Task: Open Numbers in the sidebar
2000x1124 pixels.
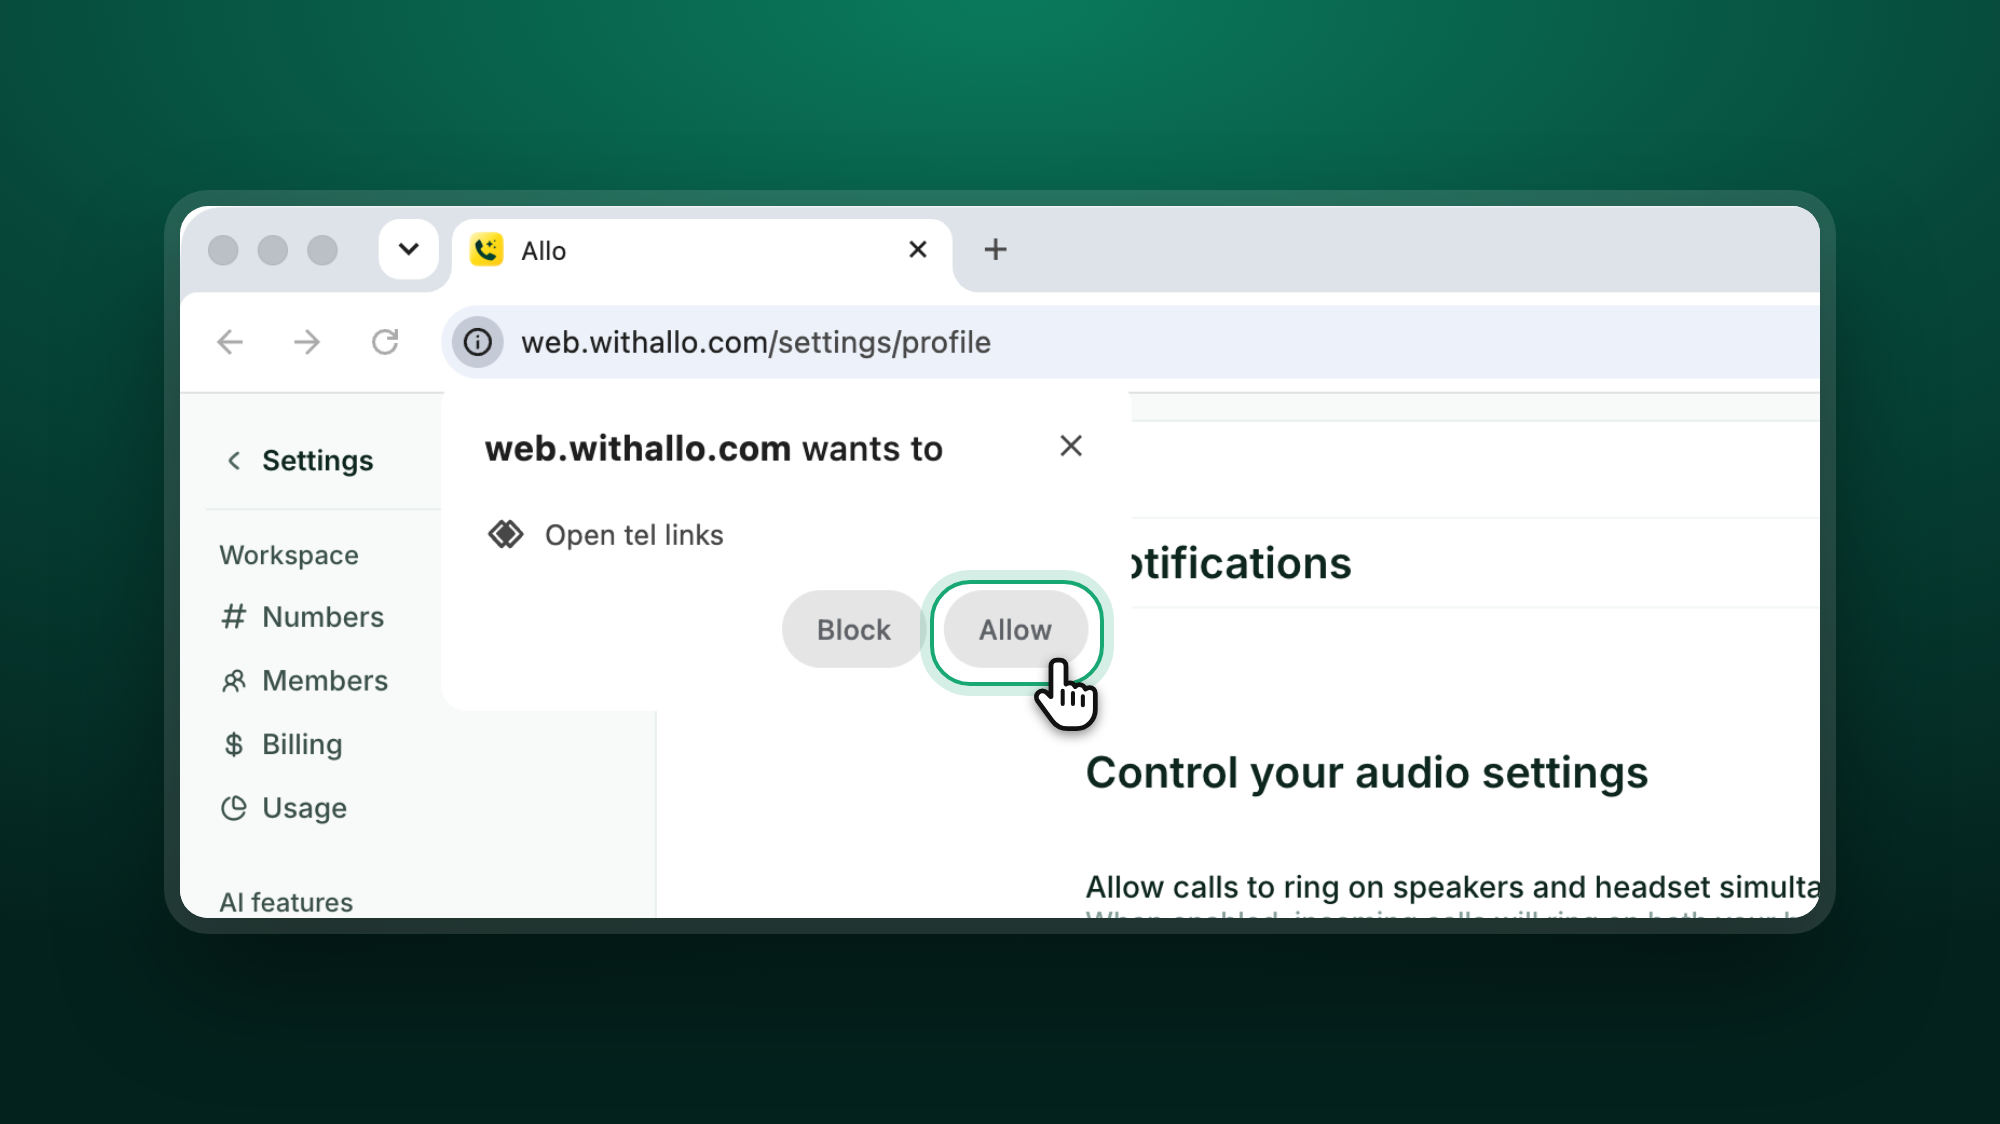Action: pyautogui.click(x=302, y=617)
